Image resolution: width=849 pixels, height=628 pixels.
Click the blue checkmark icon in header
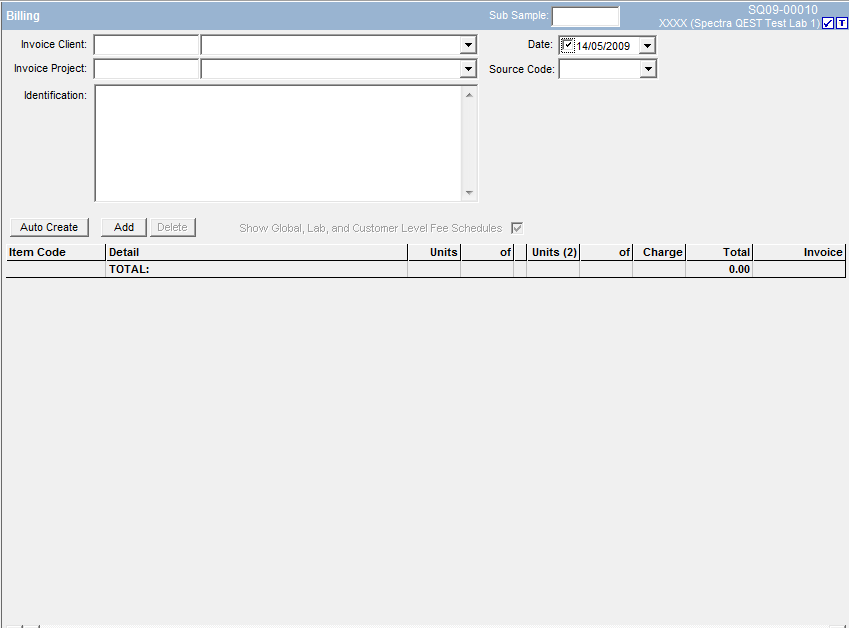pos(827,23)
